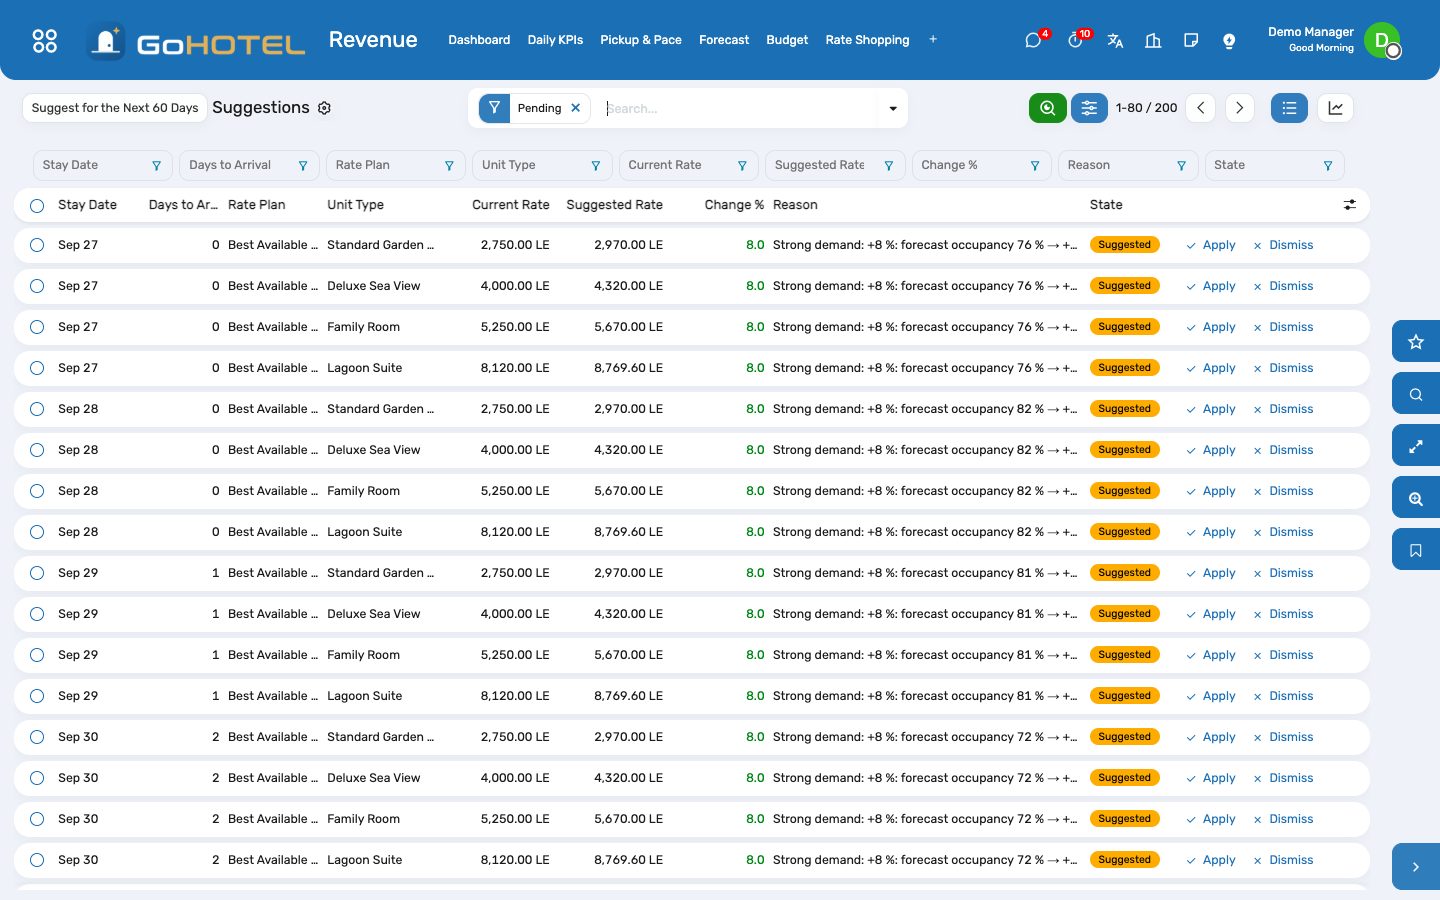This screenshot has width=1440, height=900.
Task: Remove the Pending filter chip
Action: pos(576,108)
